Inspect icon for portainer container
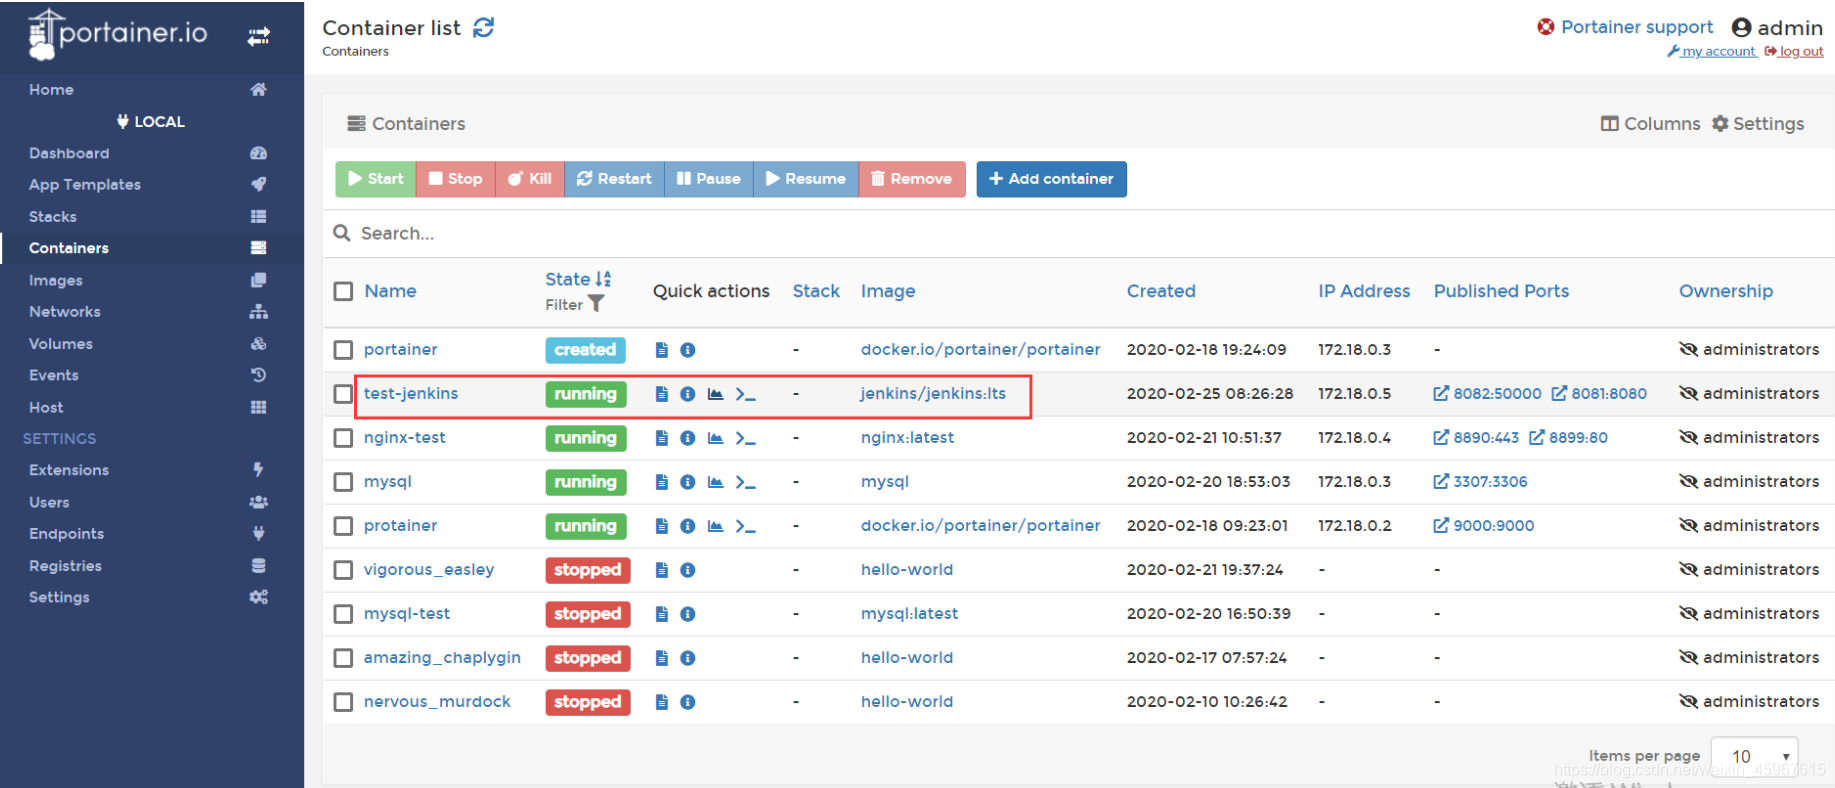 click(688, 350)
